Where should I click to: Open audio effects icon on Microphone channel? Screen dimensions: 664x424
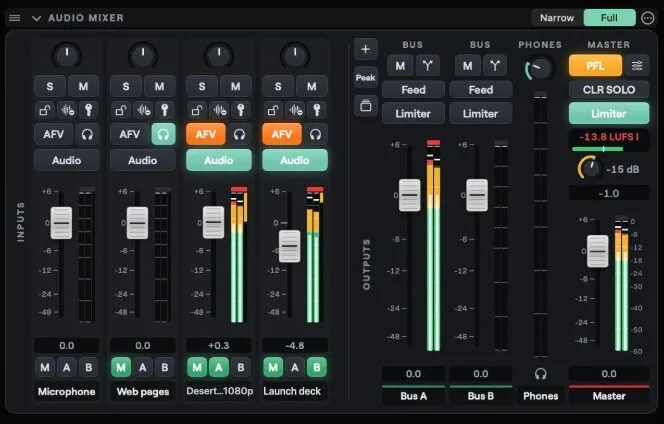pos(67,110)
